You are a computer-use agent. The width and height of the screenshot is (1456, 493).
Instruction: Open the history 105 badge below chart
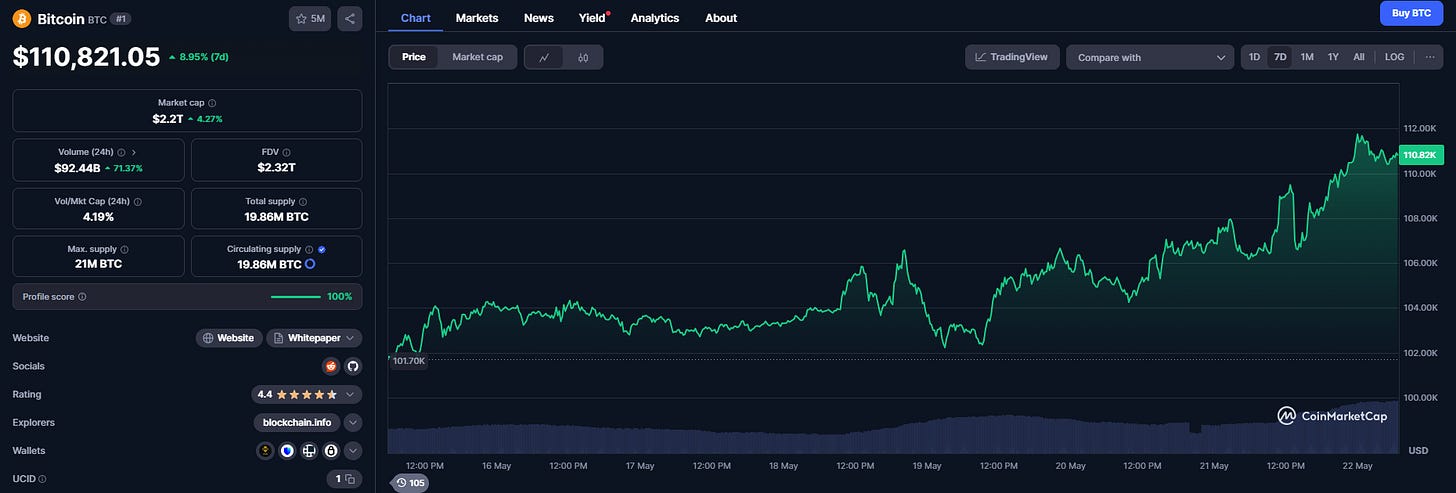tap(411, 483)
